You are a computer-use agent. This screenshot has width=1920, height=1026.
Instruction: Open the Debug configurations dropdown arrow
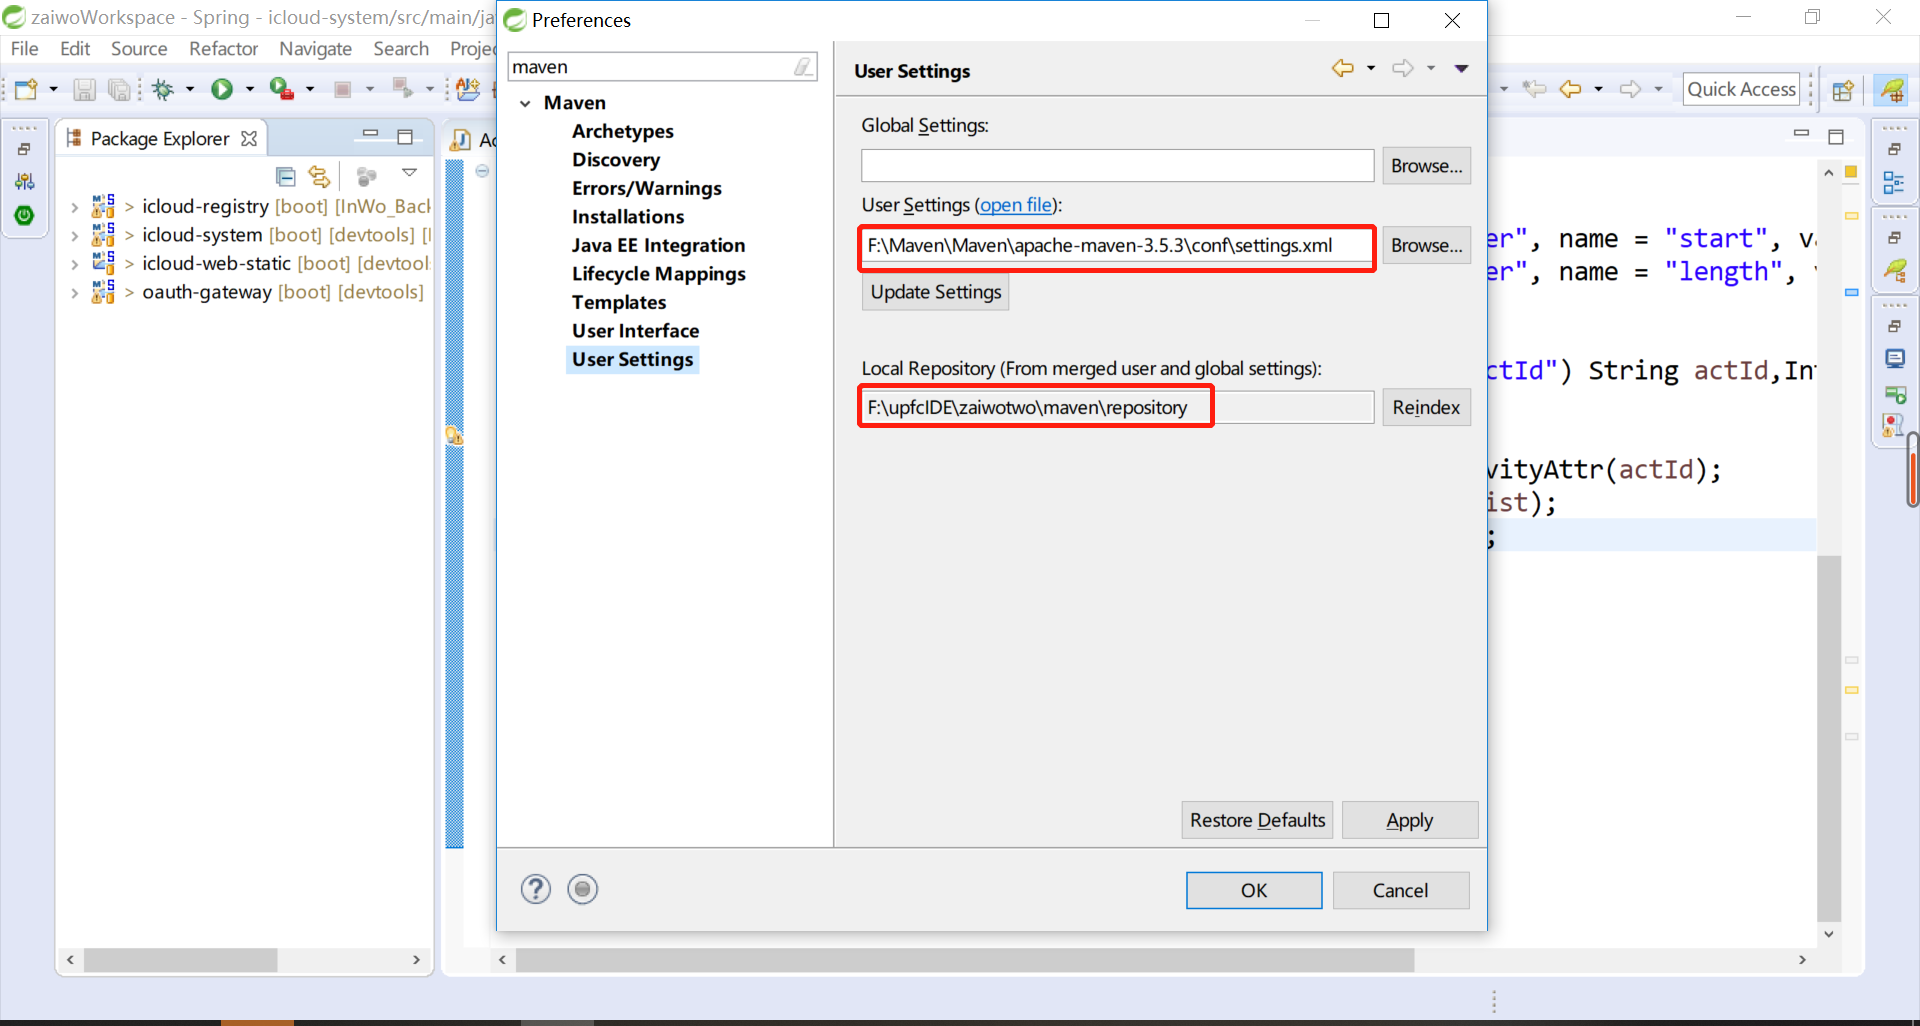click(190, 89)
